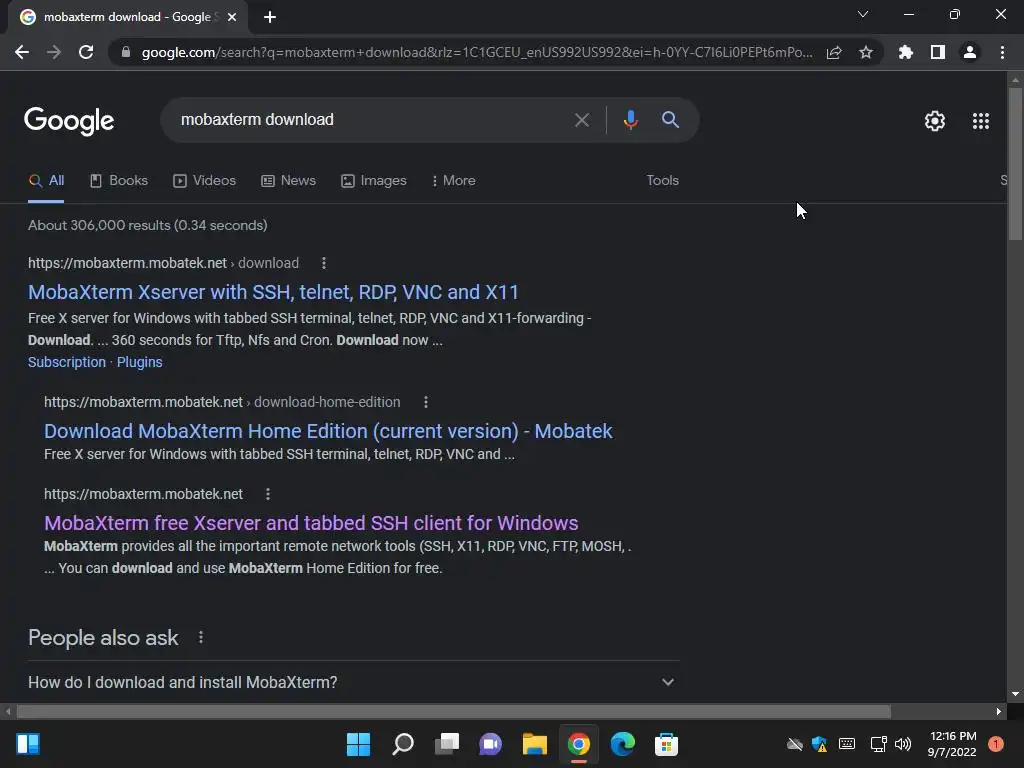Open Windows Widgets from taskbar
The height and width of the screenshot is (768, 1024).
pyautogui.click(x=28, y=744)
